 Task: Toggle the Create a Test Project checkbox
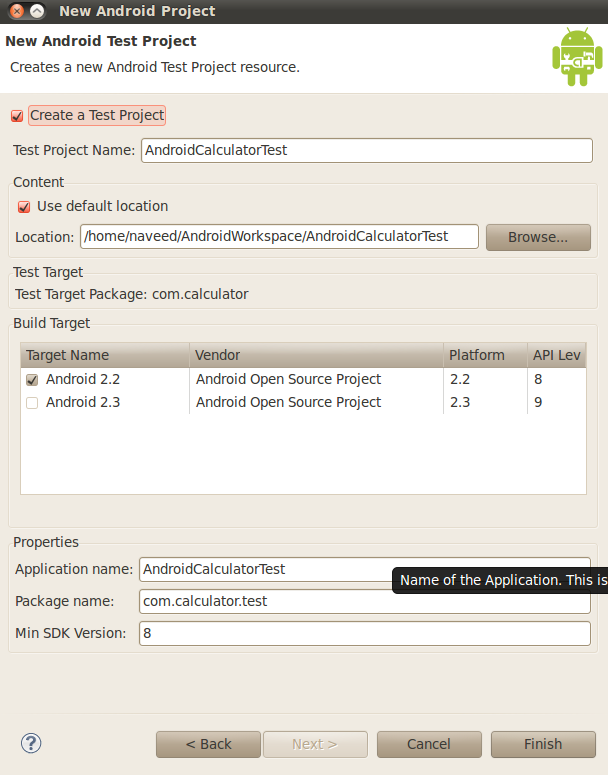pos(17,116)
